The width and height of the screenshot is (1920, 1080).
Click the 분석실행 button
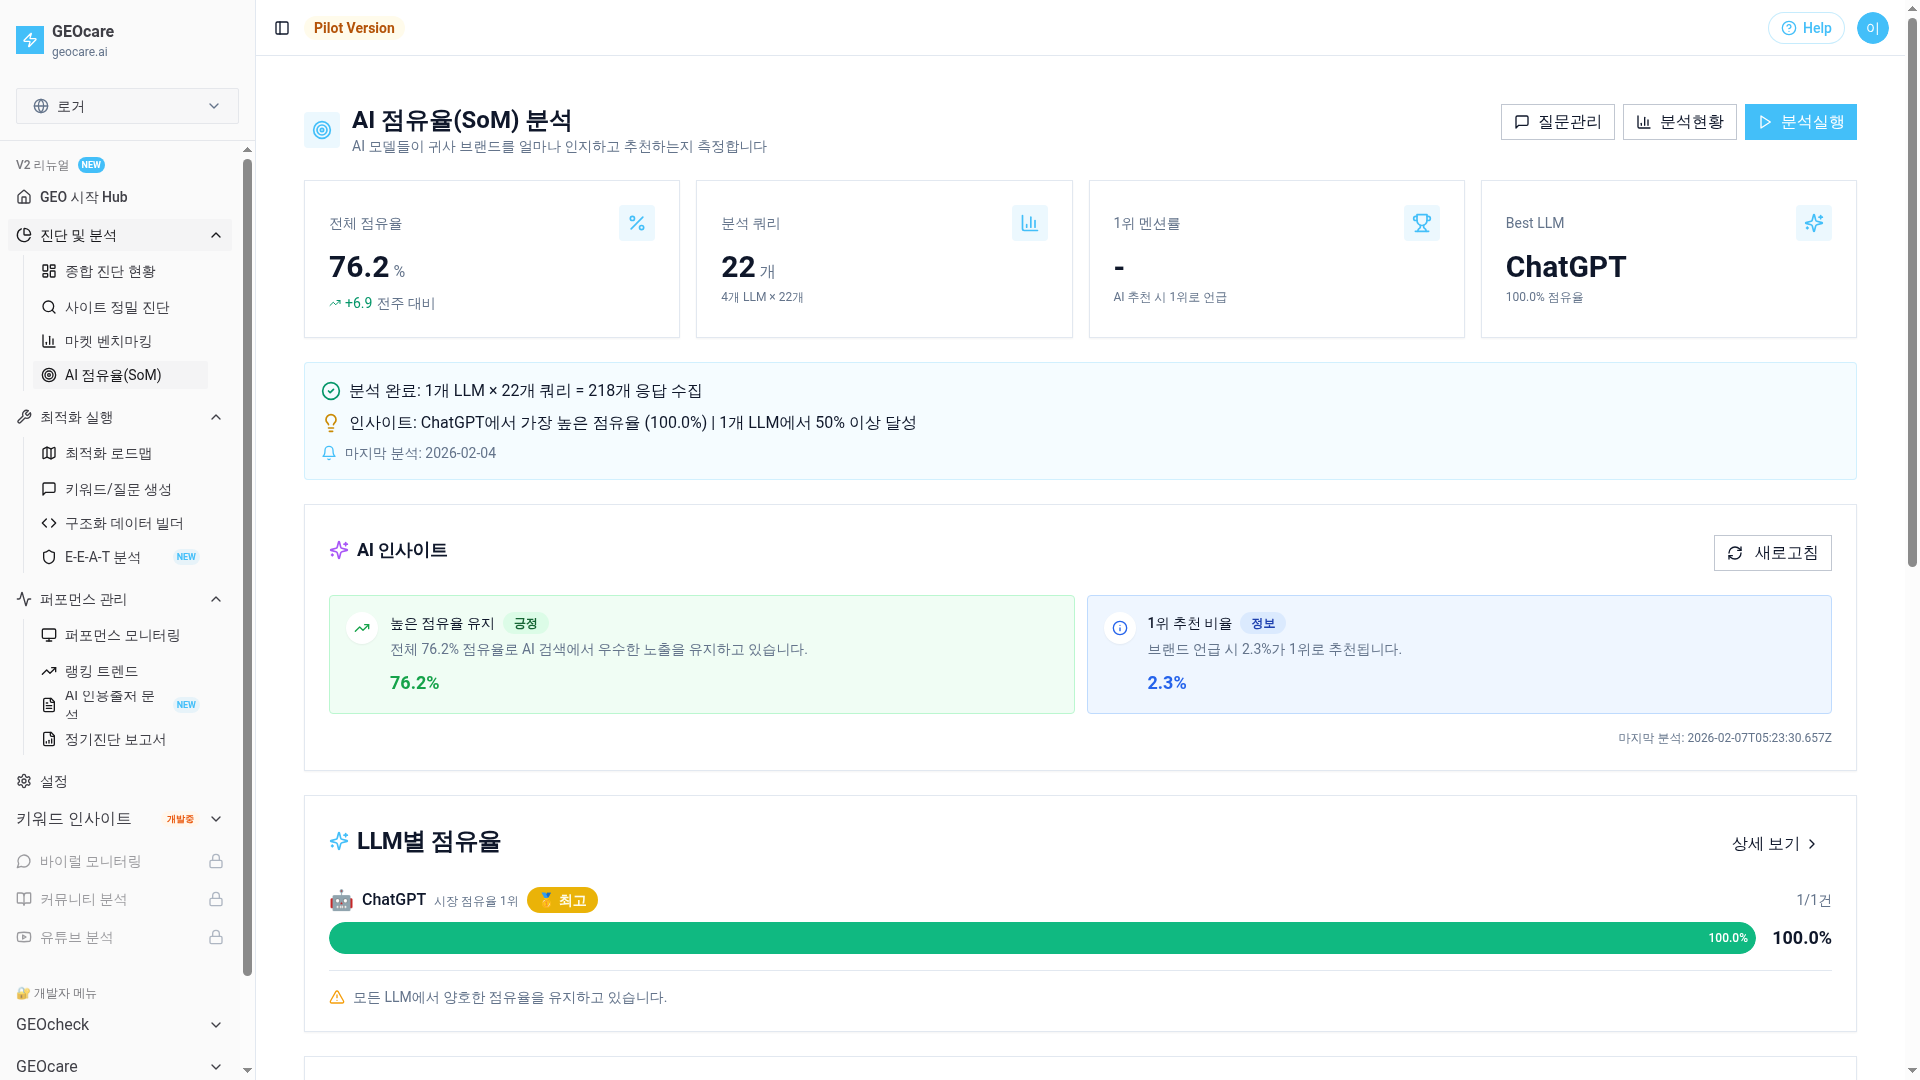[x=1800, y=121]
